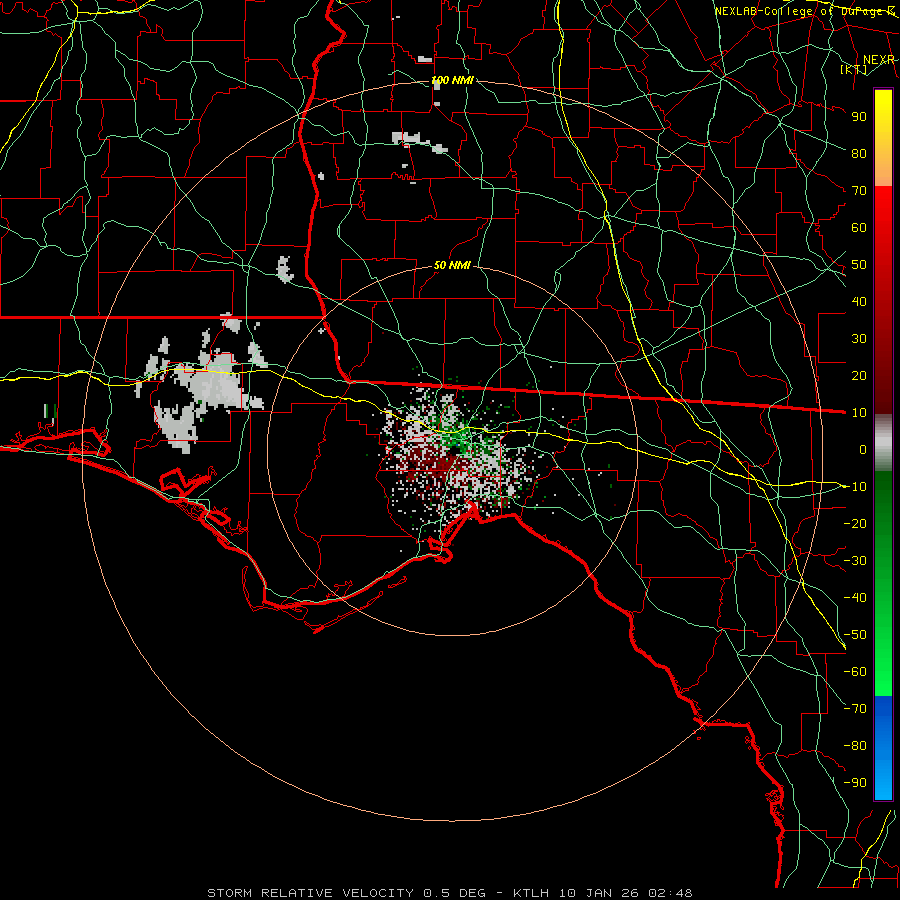900x900 pixels.
Task: Click the -70 value on the velocity scale
Action: tap(855, 709)
